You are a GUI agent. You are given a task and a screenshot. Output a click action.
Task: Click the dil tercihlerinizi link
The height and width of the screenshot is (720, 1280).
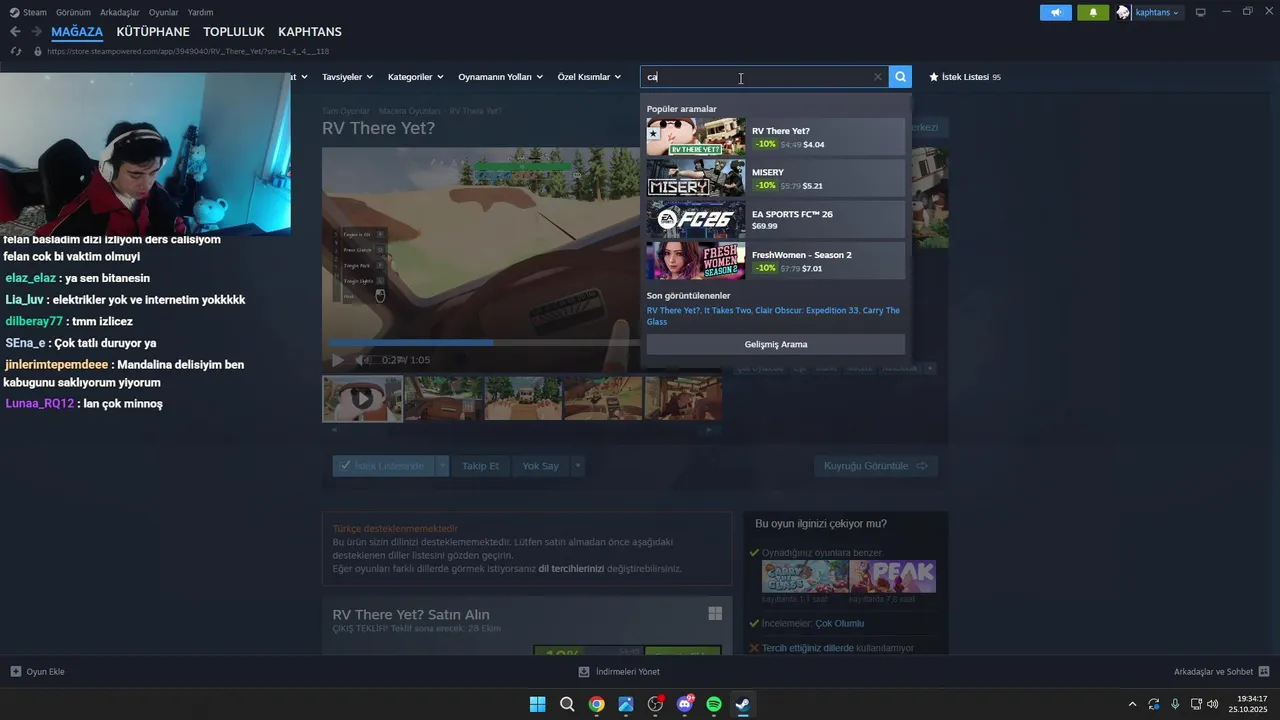click(571, 568)
